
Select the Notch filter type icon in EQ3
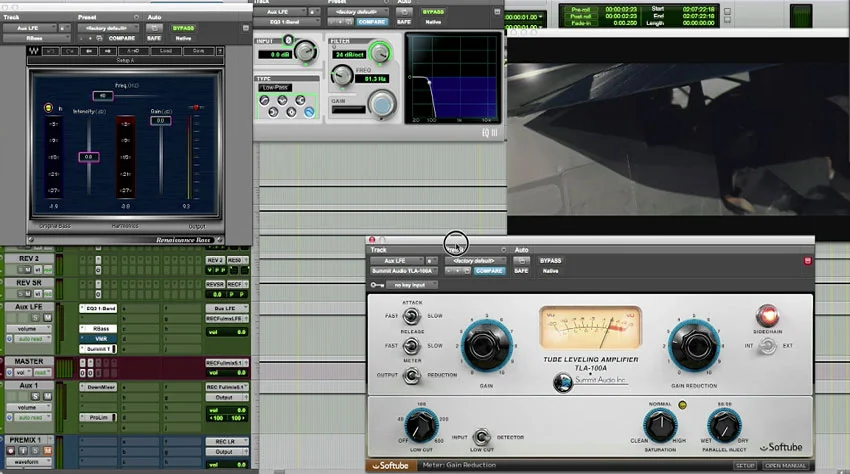click(x=282, y=100)
